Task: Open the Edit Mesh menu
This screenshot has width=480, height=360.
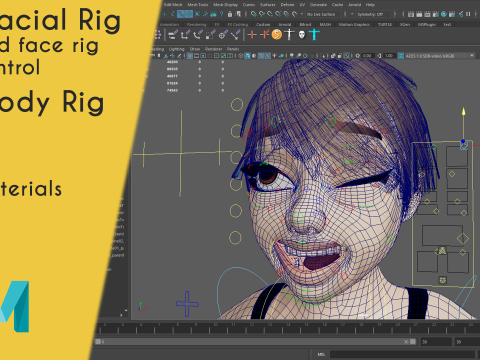Action: 173,5
